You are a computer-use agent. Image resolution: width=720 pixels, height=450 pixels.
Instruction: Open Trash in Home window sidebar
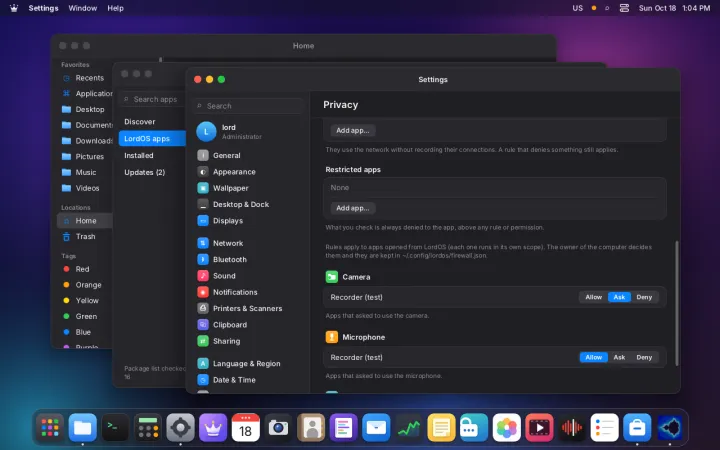click(85, 236)
